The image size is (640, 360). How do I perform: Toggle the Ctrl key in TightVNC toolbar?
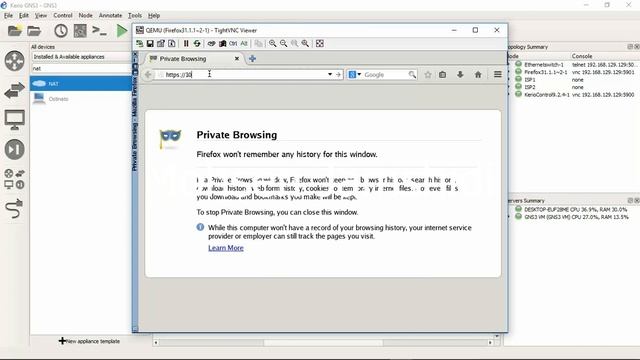[233, 43]
